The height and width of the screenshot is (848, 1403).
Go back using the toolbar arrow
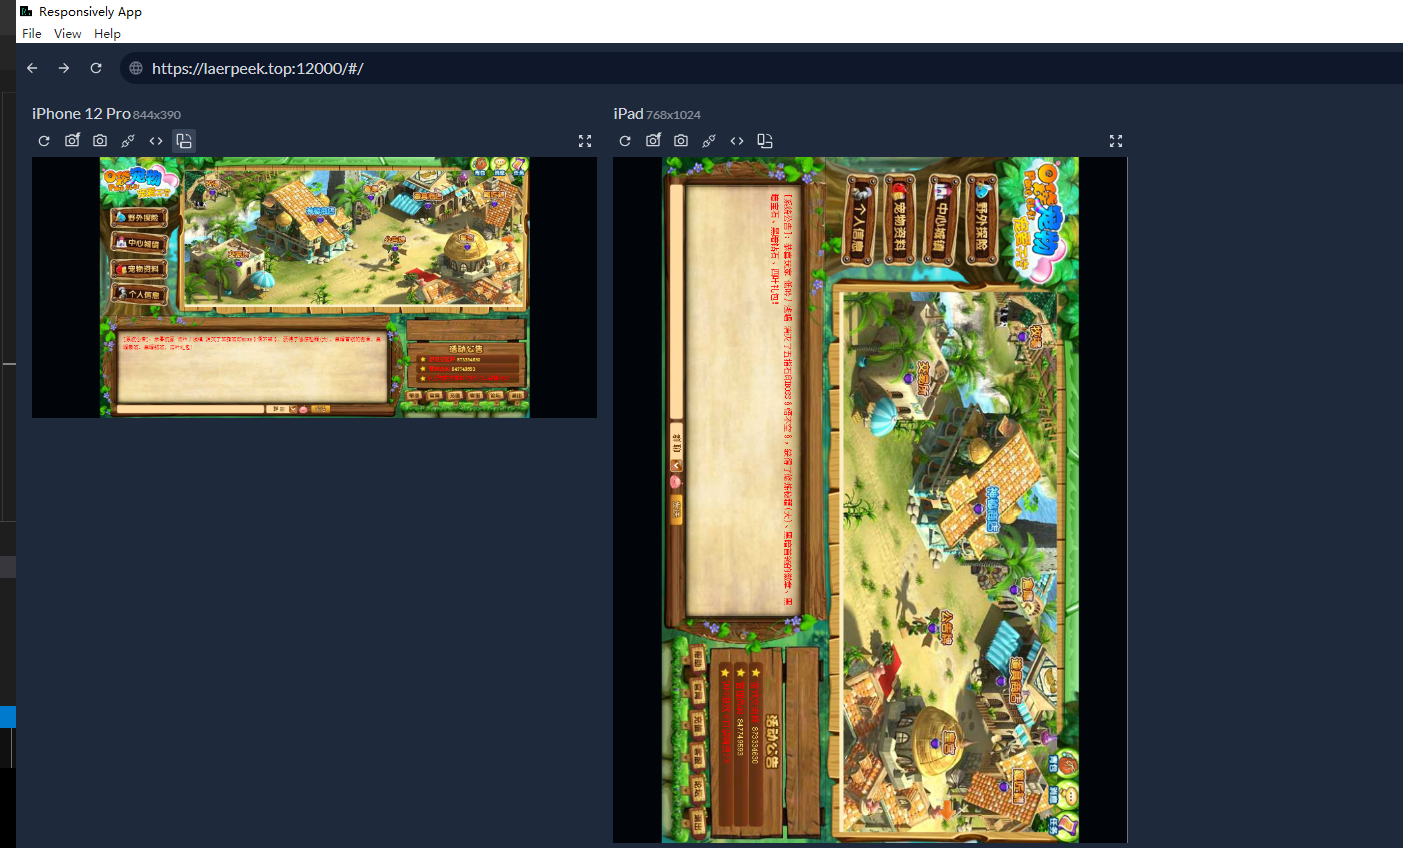pyautogui.click(x=32, y=68)
